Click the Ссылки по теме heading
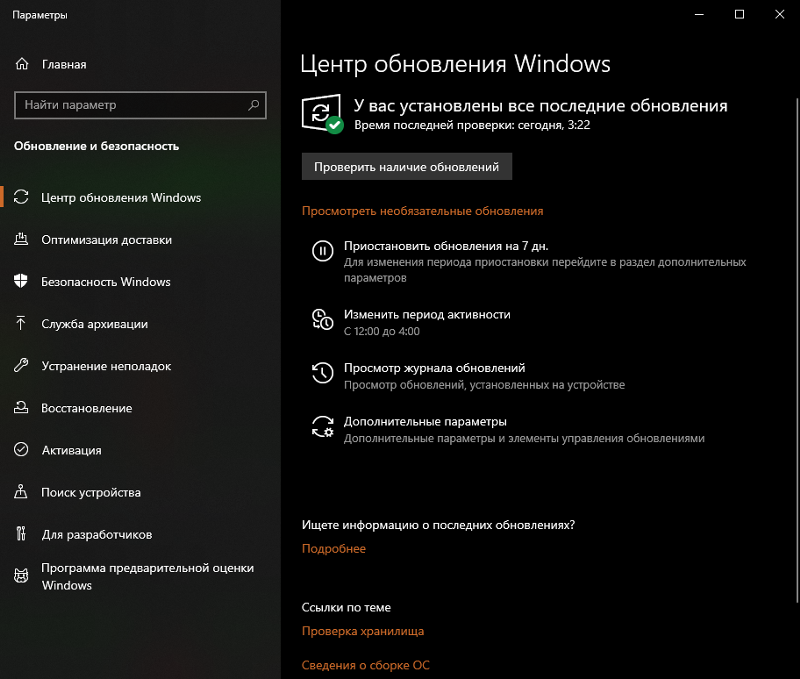 pos(346,607)
